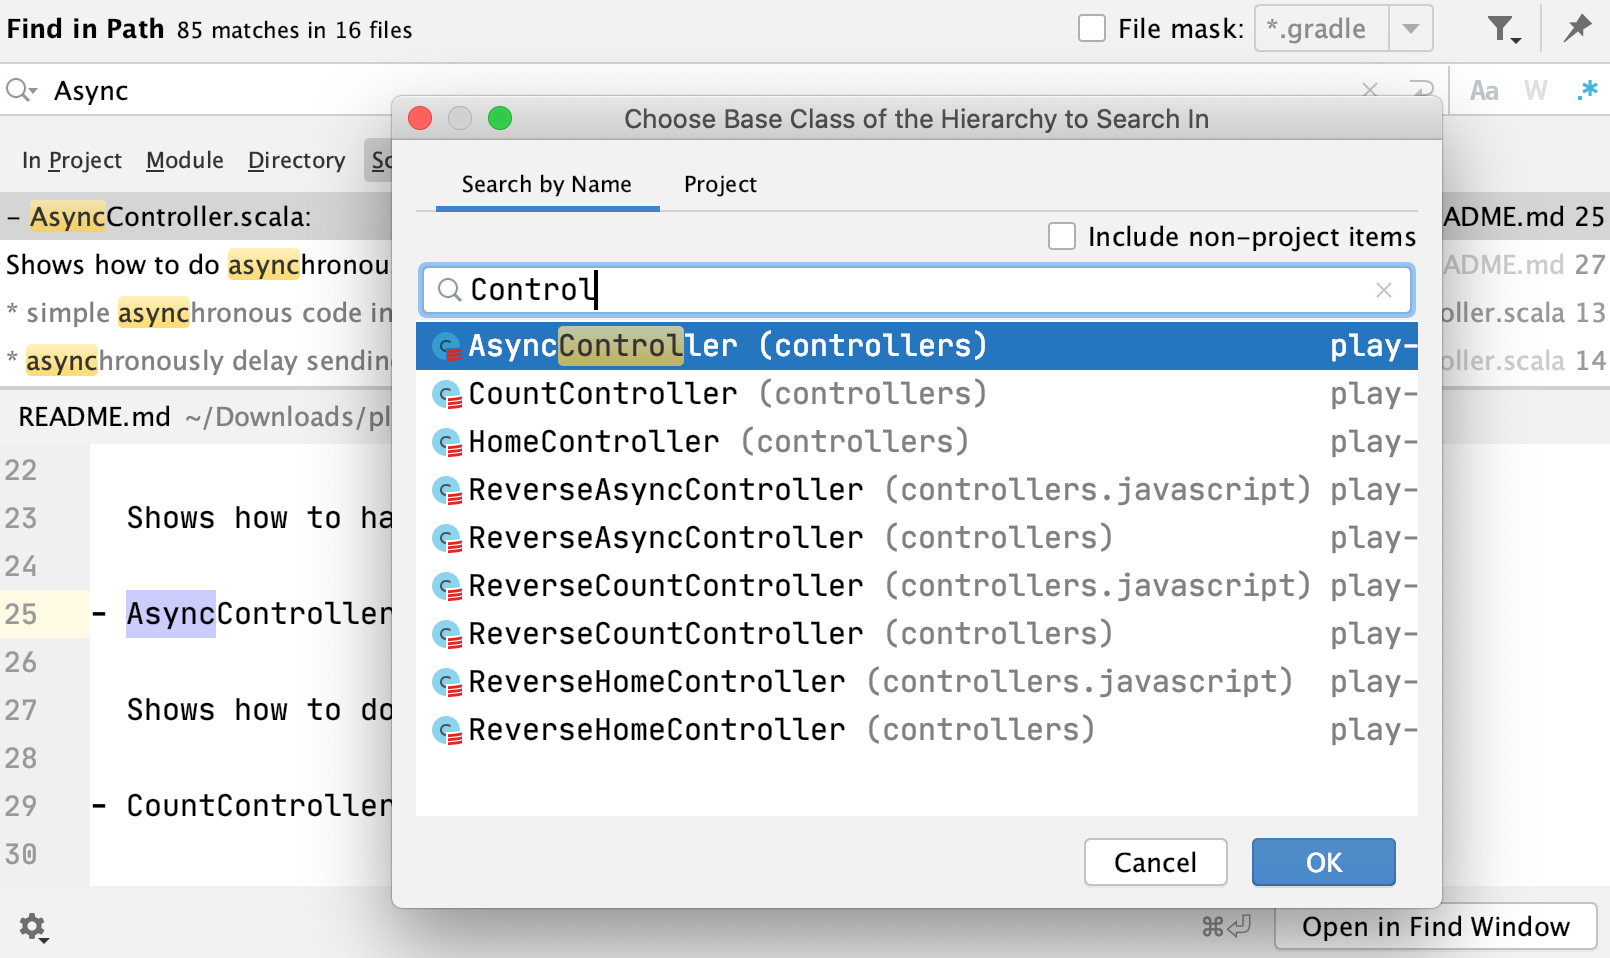Toggle the regex search option
1610x958 pixels.
(1587, 91)
